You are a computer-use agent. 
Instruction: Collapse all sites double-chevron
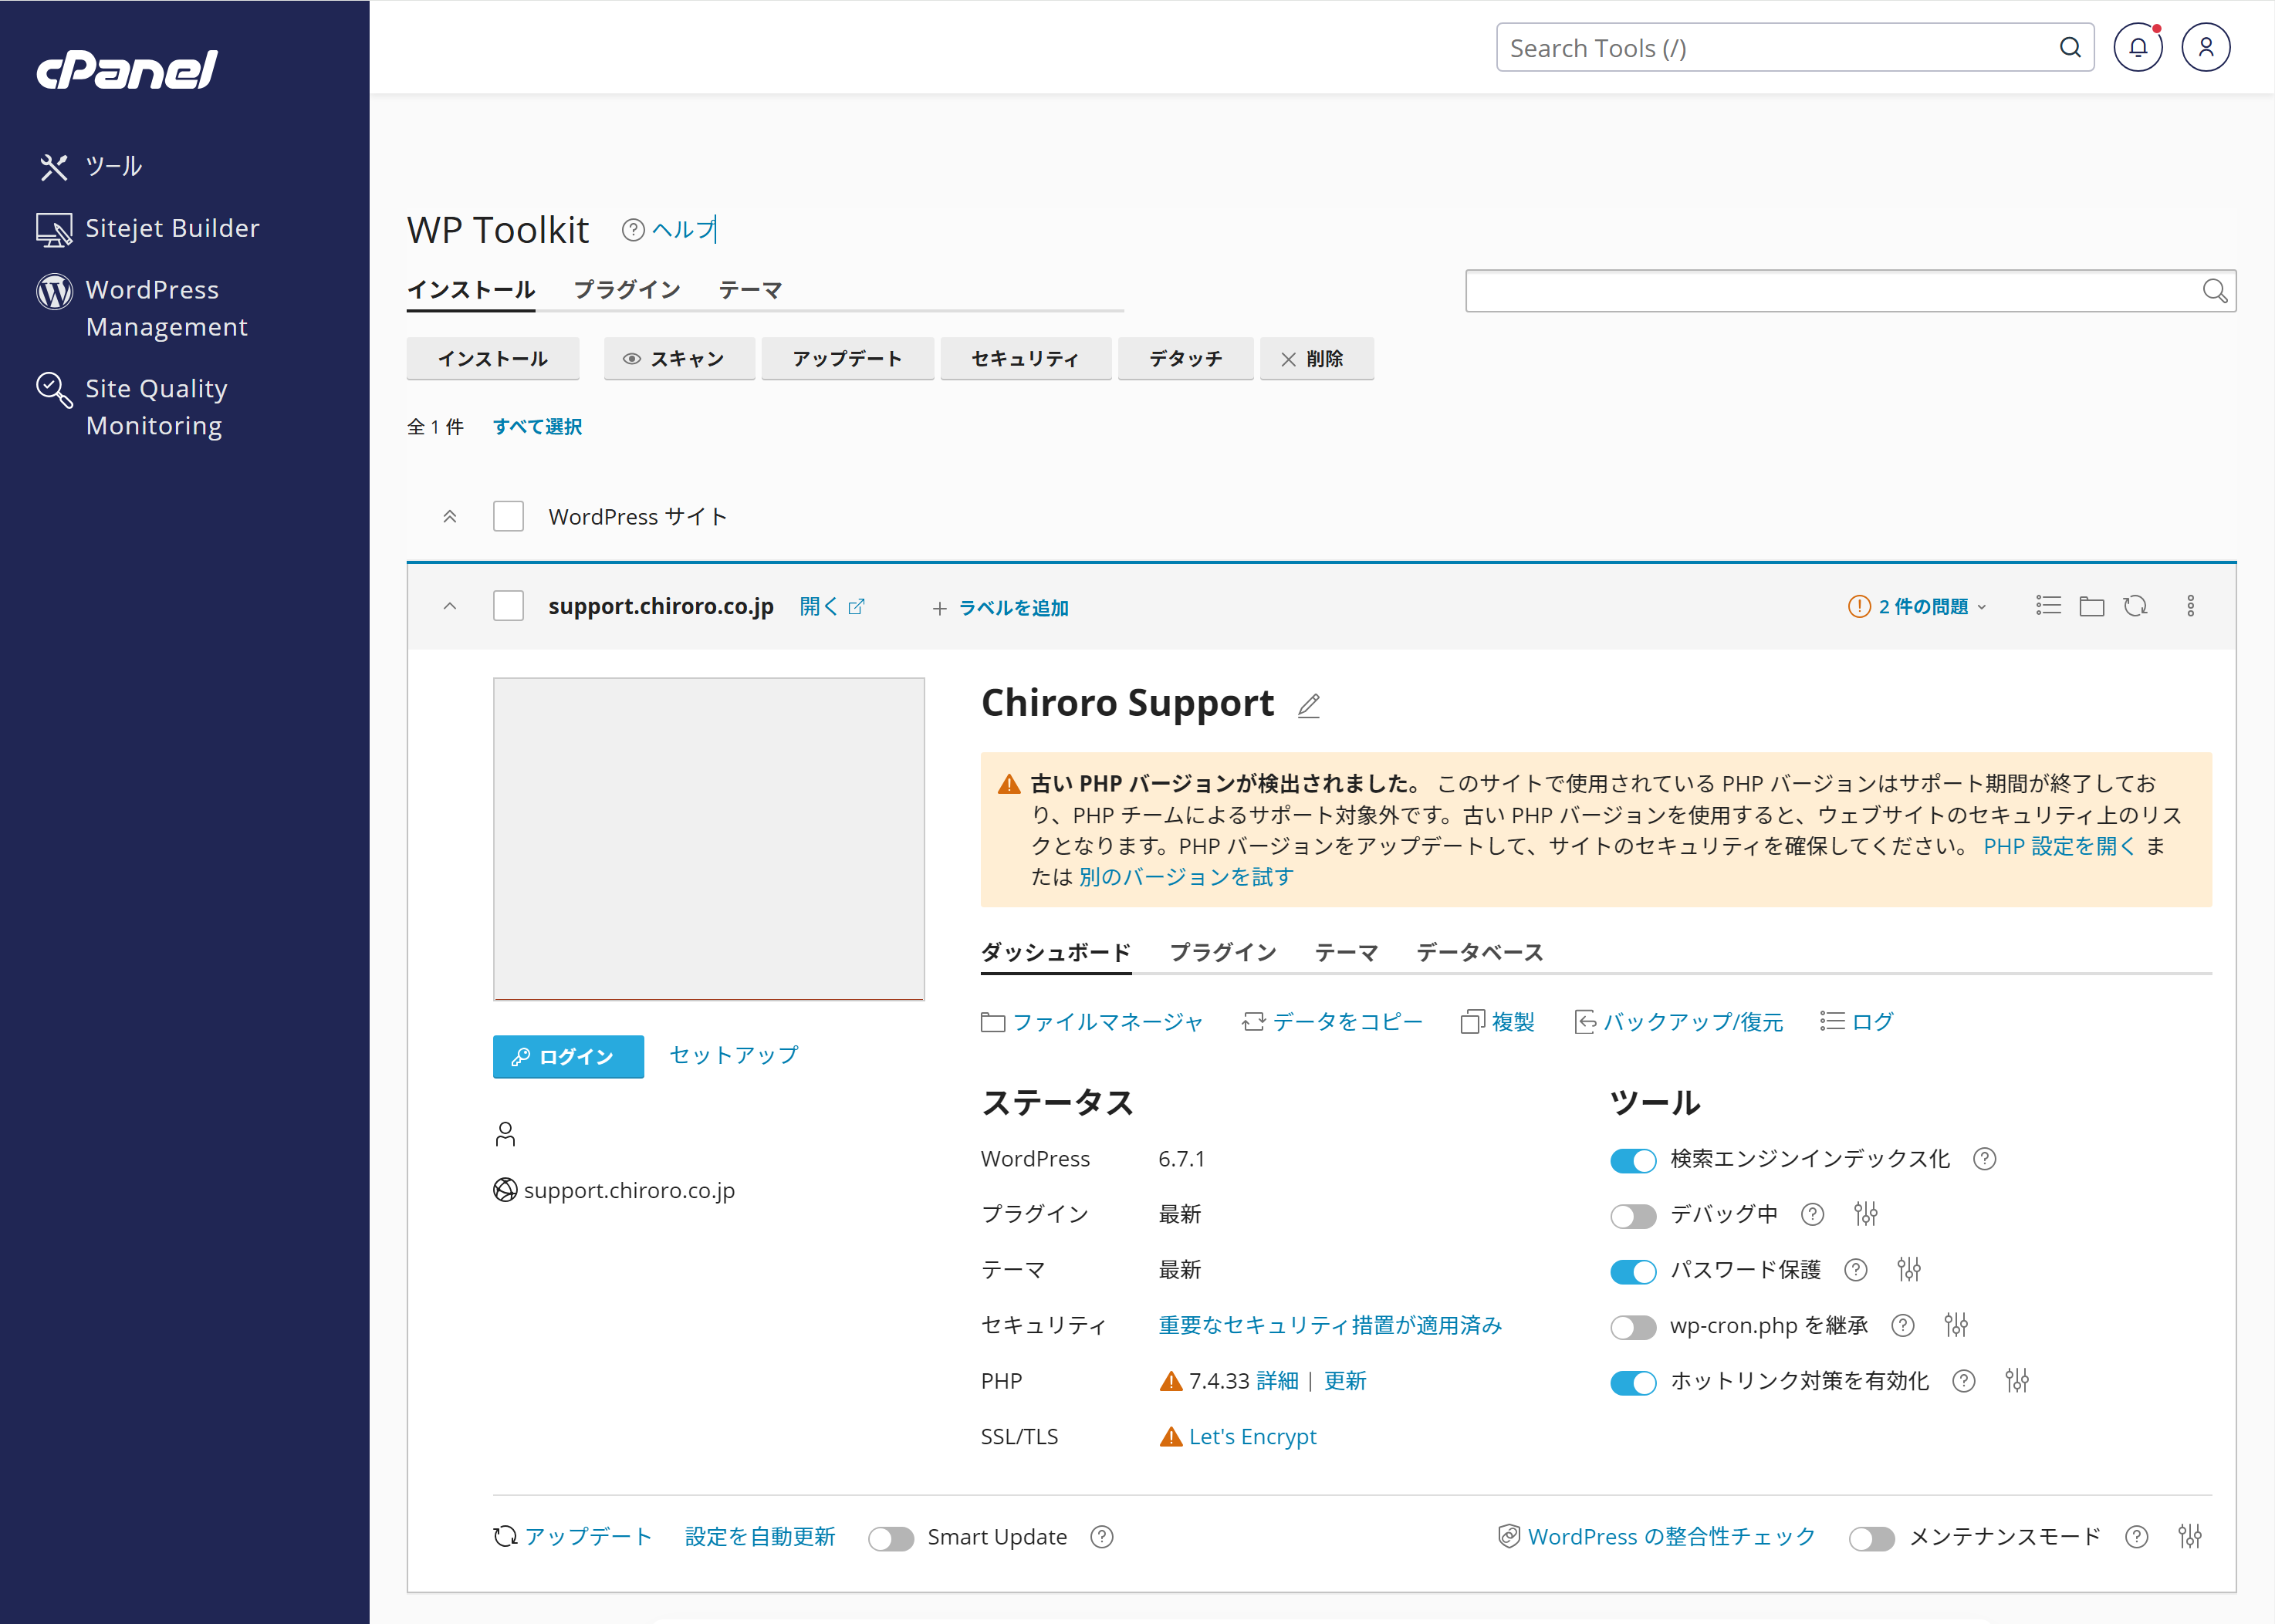point(450,517)
